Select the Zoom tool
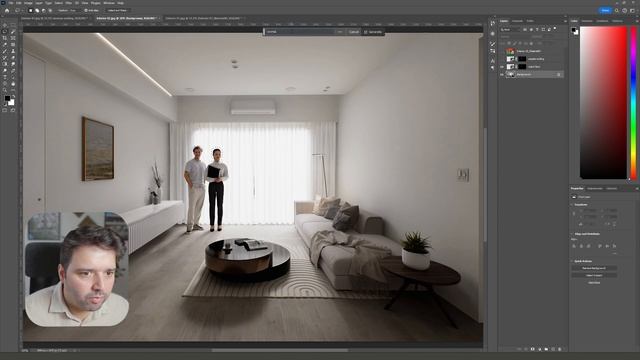 point(4,90)
